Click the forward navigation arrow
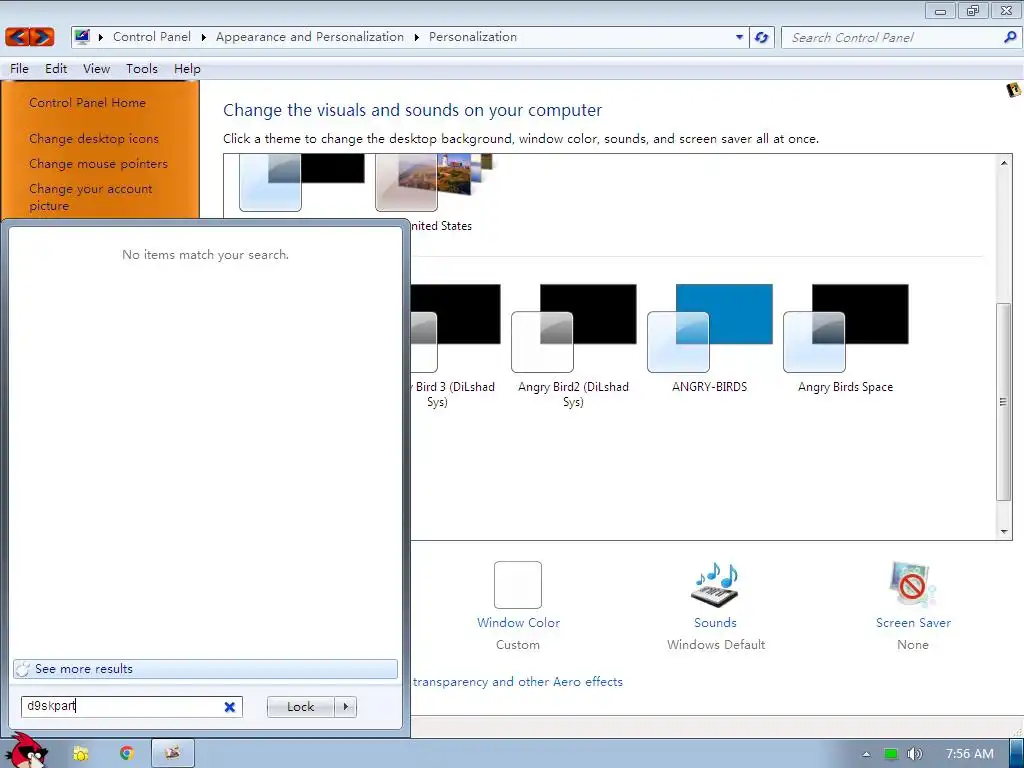1024x768 pixels. 42,37
